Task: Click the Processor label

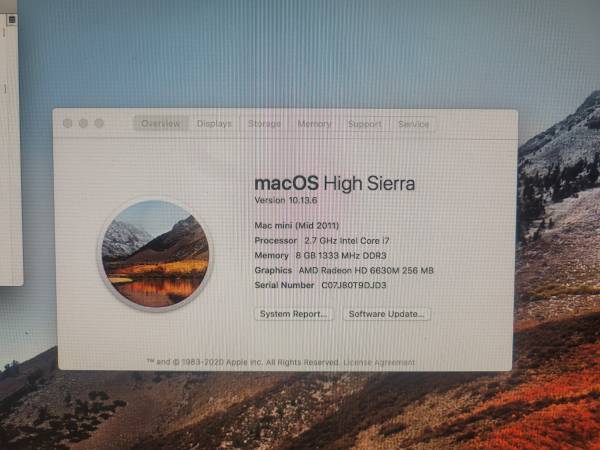Action: click(276, 241)
